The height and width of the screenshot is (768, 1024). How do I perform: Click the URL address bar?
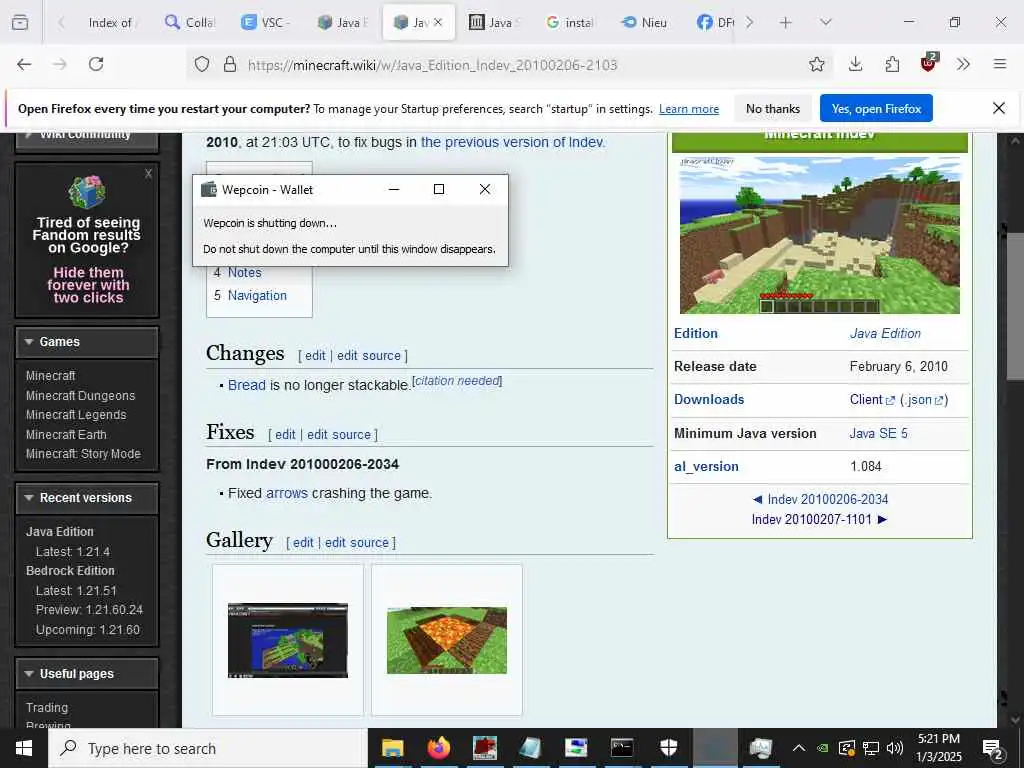[509, 64]
